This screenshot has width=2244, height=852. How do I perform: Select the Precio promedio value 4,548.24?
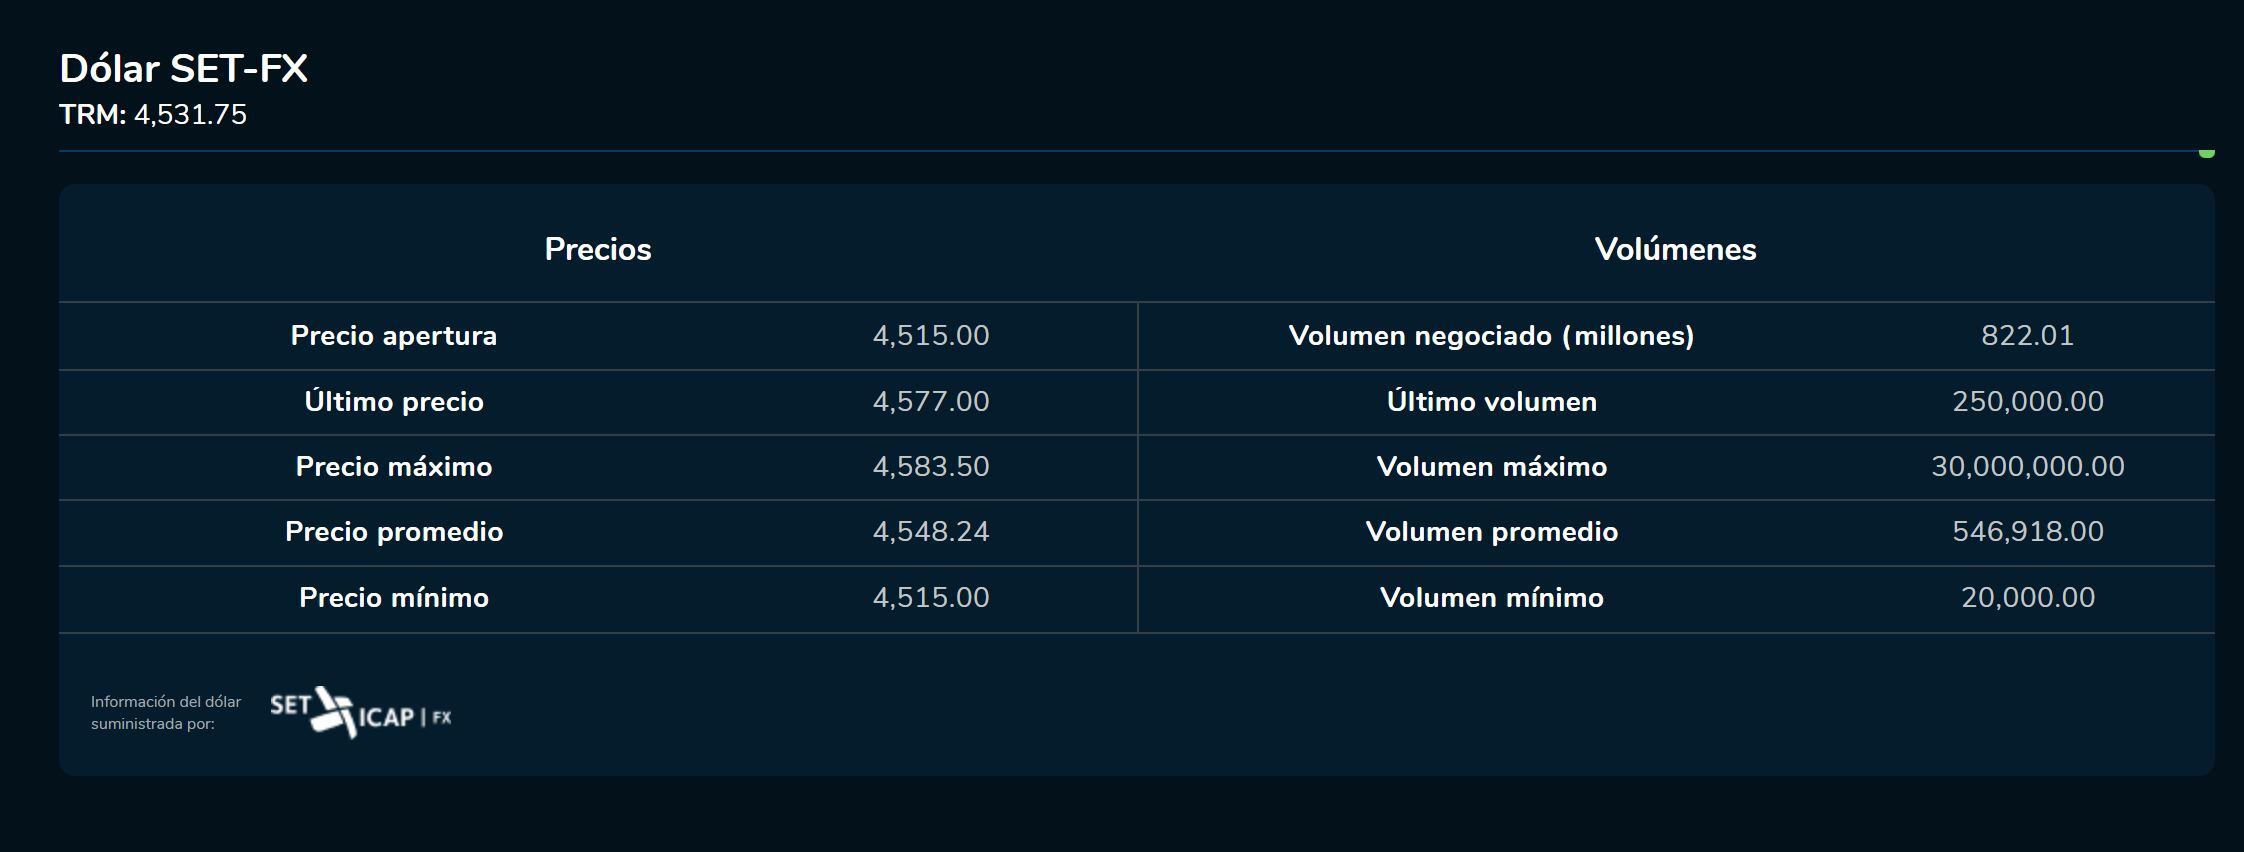(x=930, y=532)
